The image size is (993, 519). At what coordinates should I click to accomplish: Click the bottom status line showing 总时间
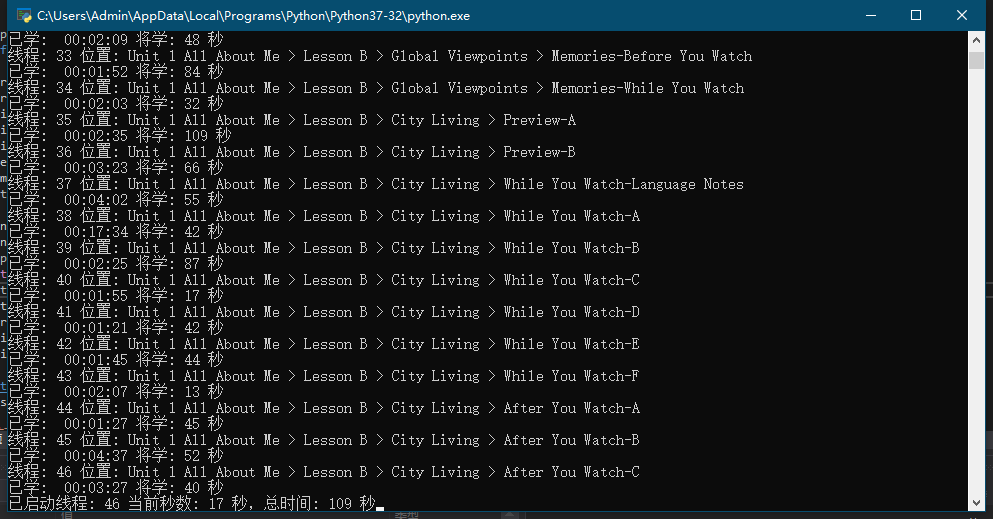tap(193, 504)
